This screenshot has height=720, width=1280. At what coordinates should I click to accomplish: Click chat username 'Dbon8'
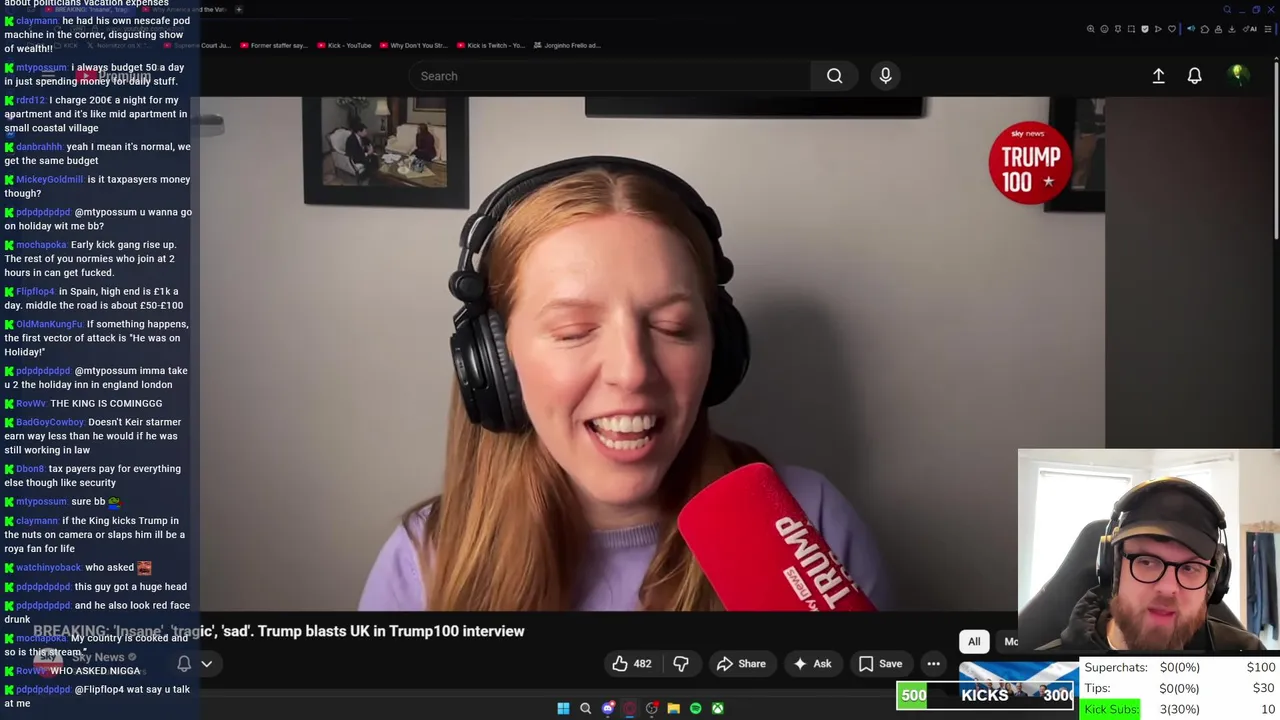(30, 469)
